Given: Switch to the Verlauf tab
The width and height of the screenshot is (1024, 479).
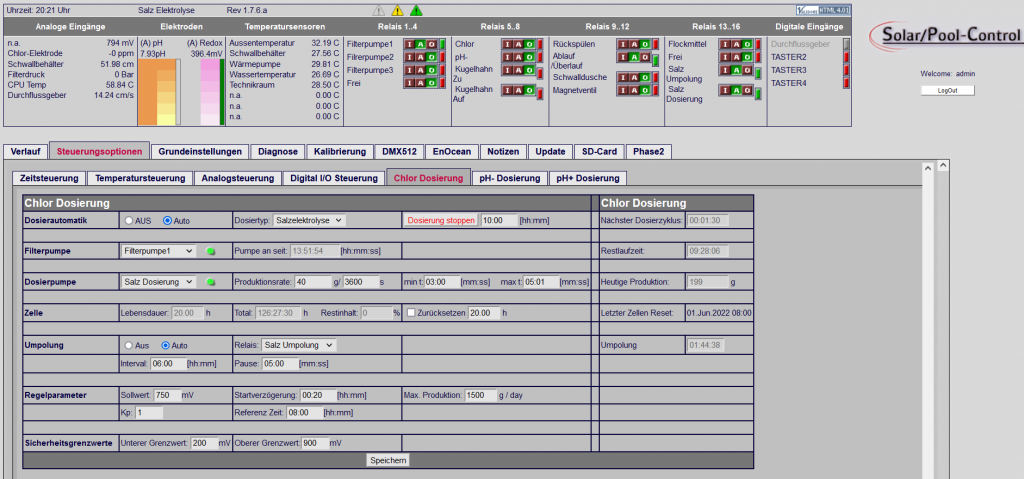Looking at the screenshot, I should tap(25, 152).
